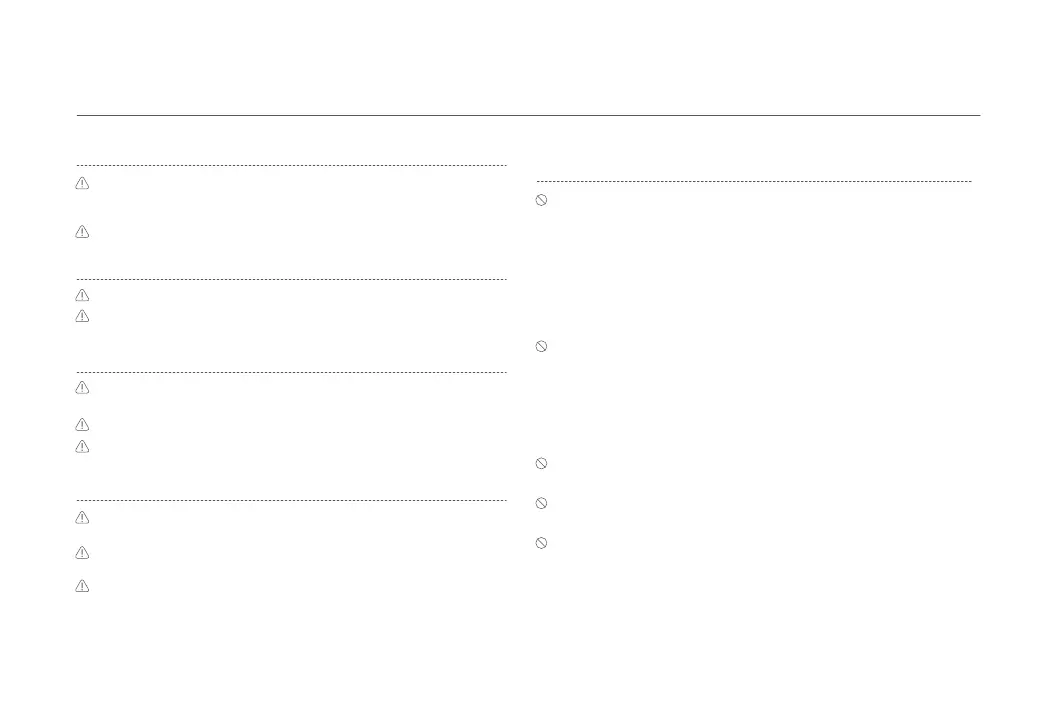Click the second warning triangle in section one
1054x714 pixels.
[x=83, y=233]
